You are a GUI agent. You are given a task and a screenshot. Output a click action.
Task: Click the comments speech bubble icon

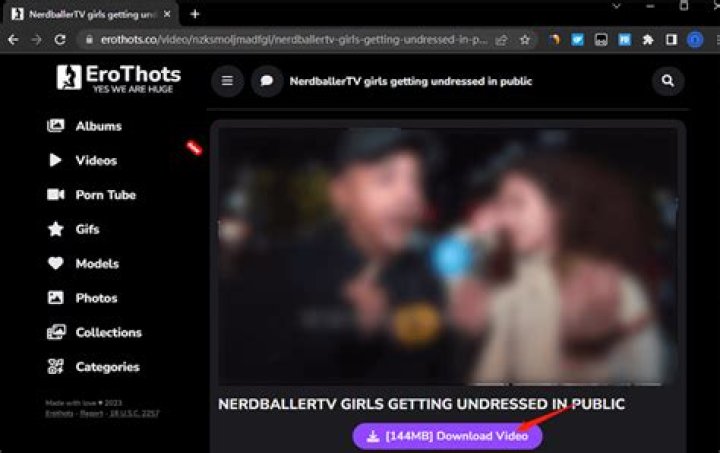pyautogui.click(x=266, y=81)
